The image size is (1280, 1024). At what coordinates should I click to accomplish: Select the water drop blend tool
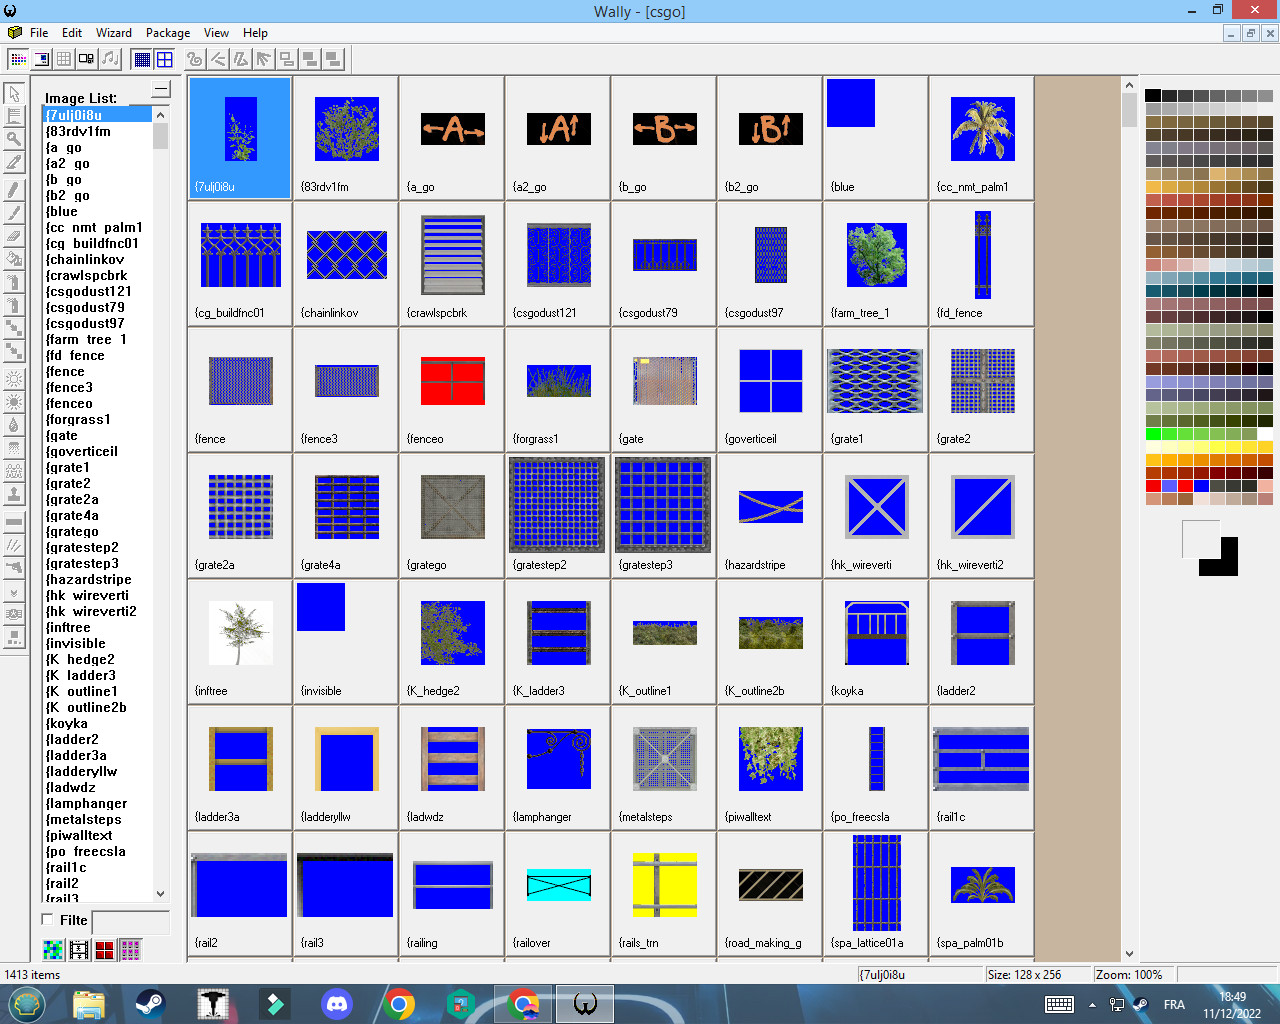point(14,424)
